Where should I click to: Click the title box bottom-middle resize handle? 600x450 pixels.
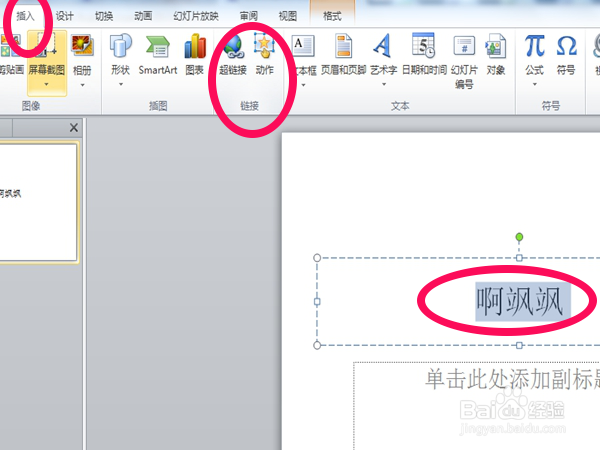pyautogui.click(x=519, y=345)
